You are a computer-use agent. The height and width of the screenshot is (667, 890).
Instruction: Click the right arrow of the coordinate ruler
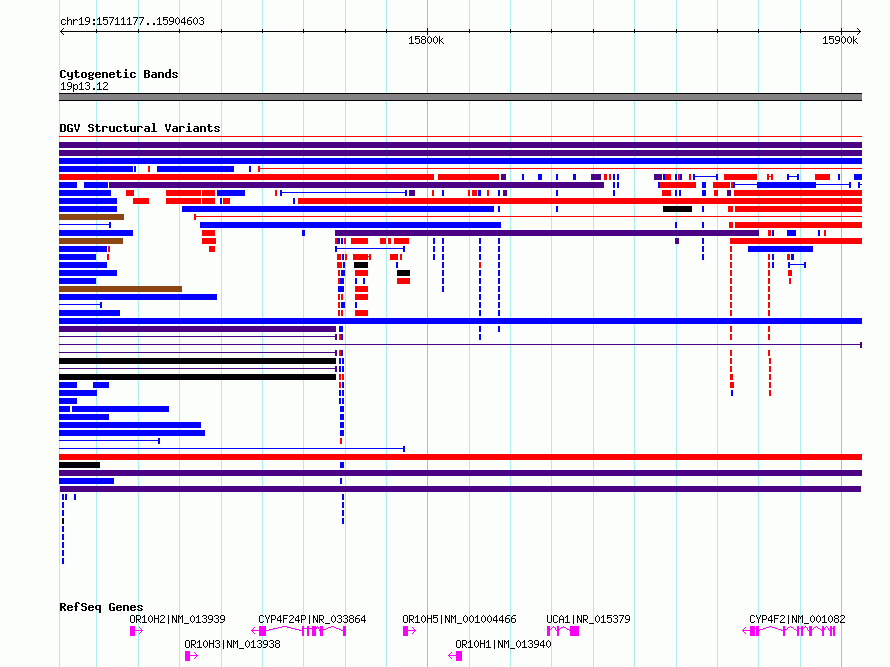point(859,32)
